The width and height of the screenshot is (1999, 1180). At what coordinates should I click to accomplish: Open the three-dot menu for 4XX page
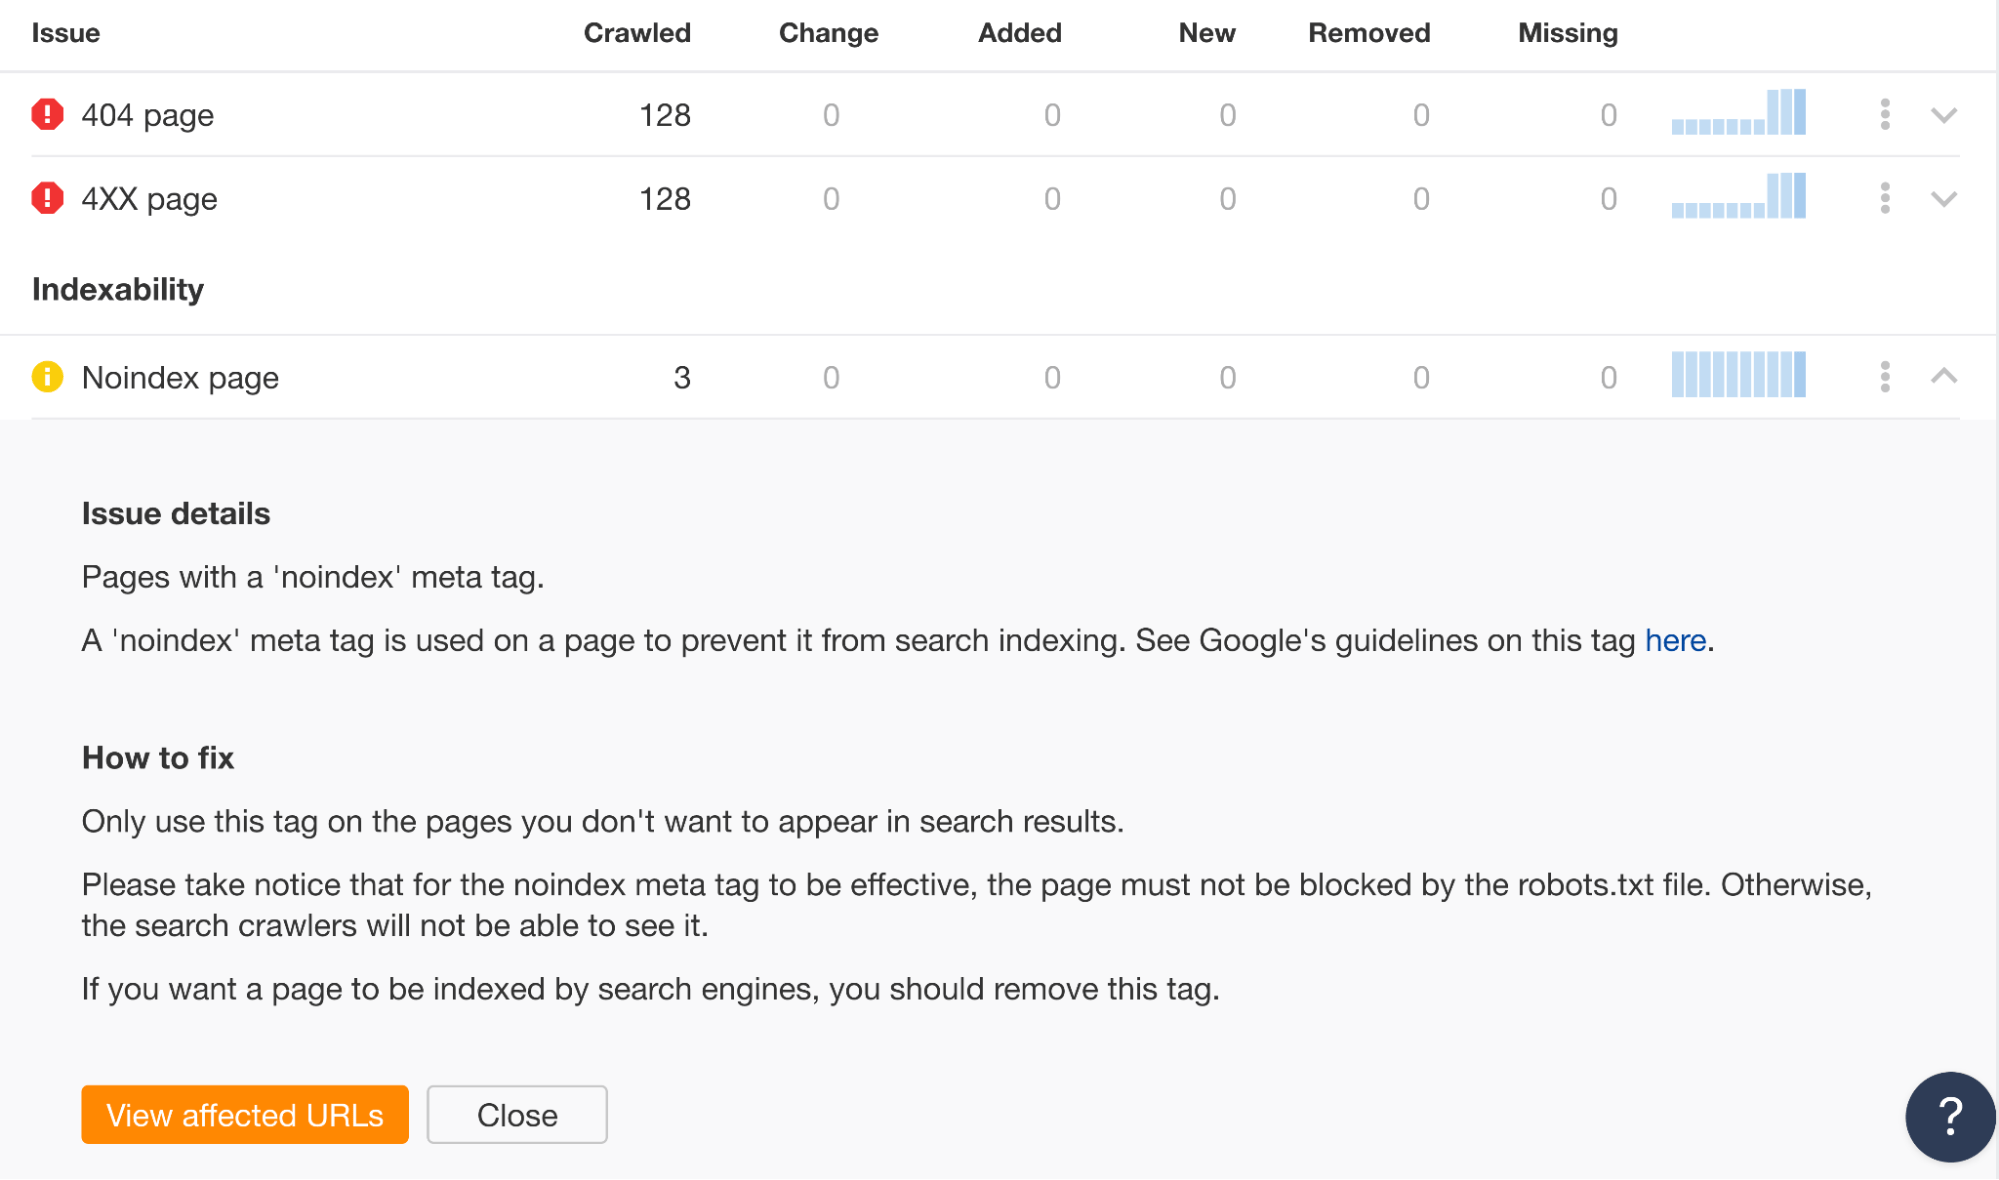tap(1884, 198)
